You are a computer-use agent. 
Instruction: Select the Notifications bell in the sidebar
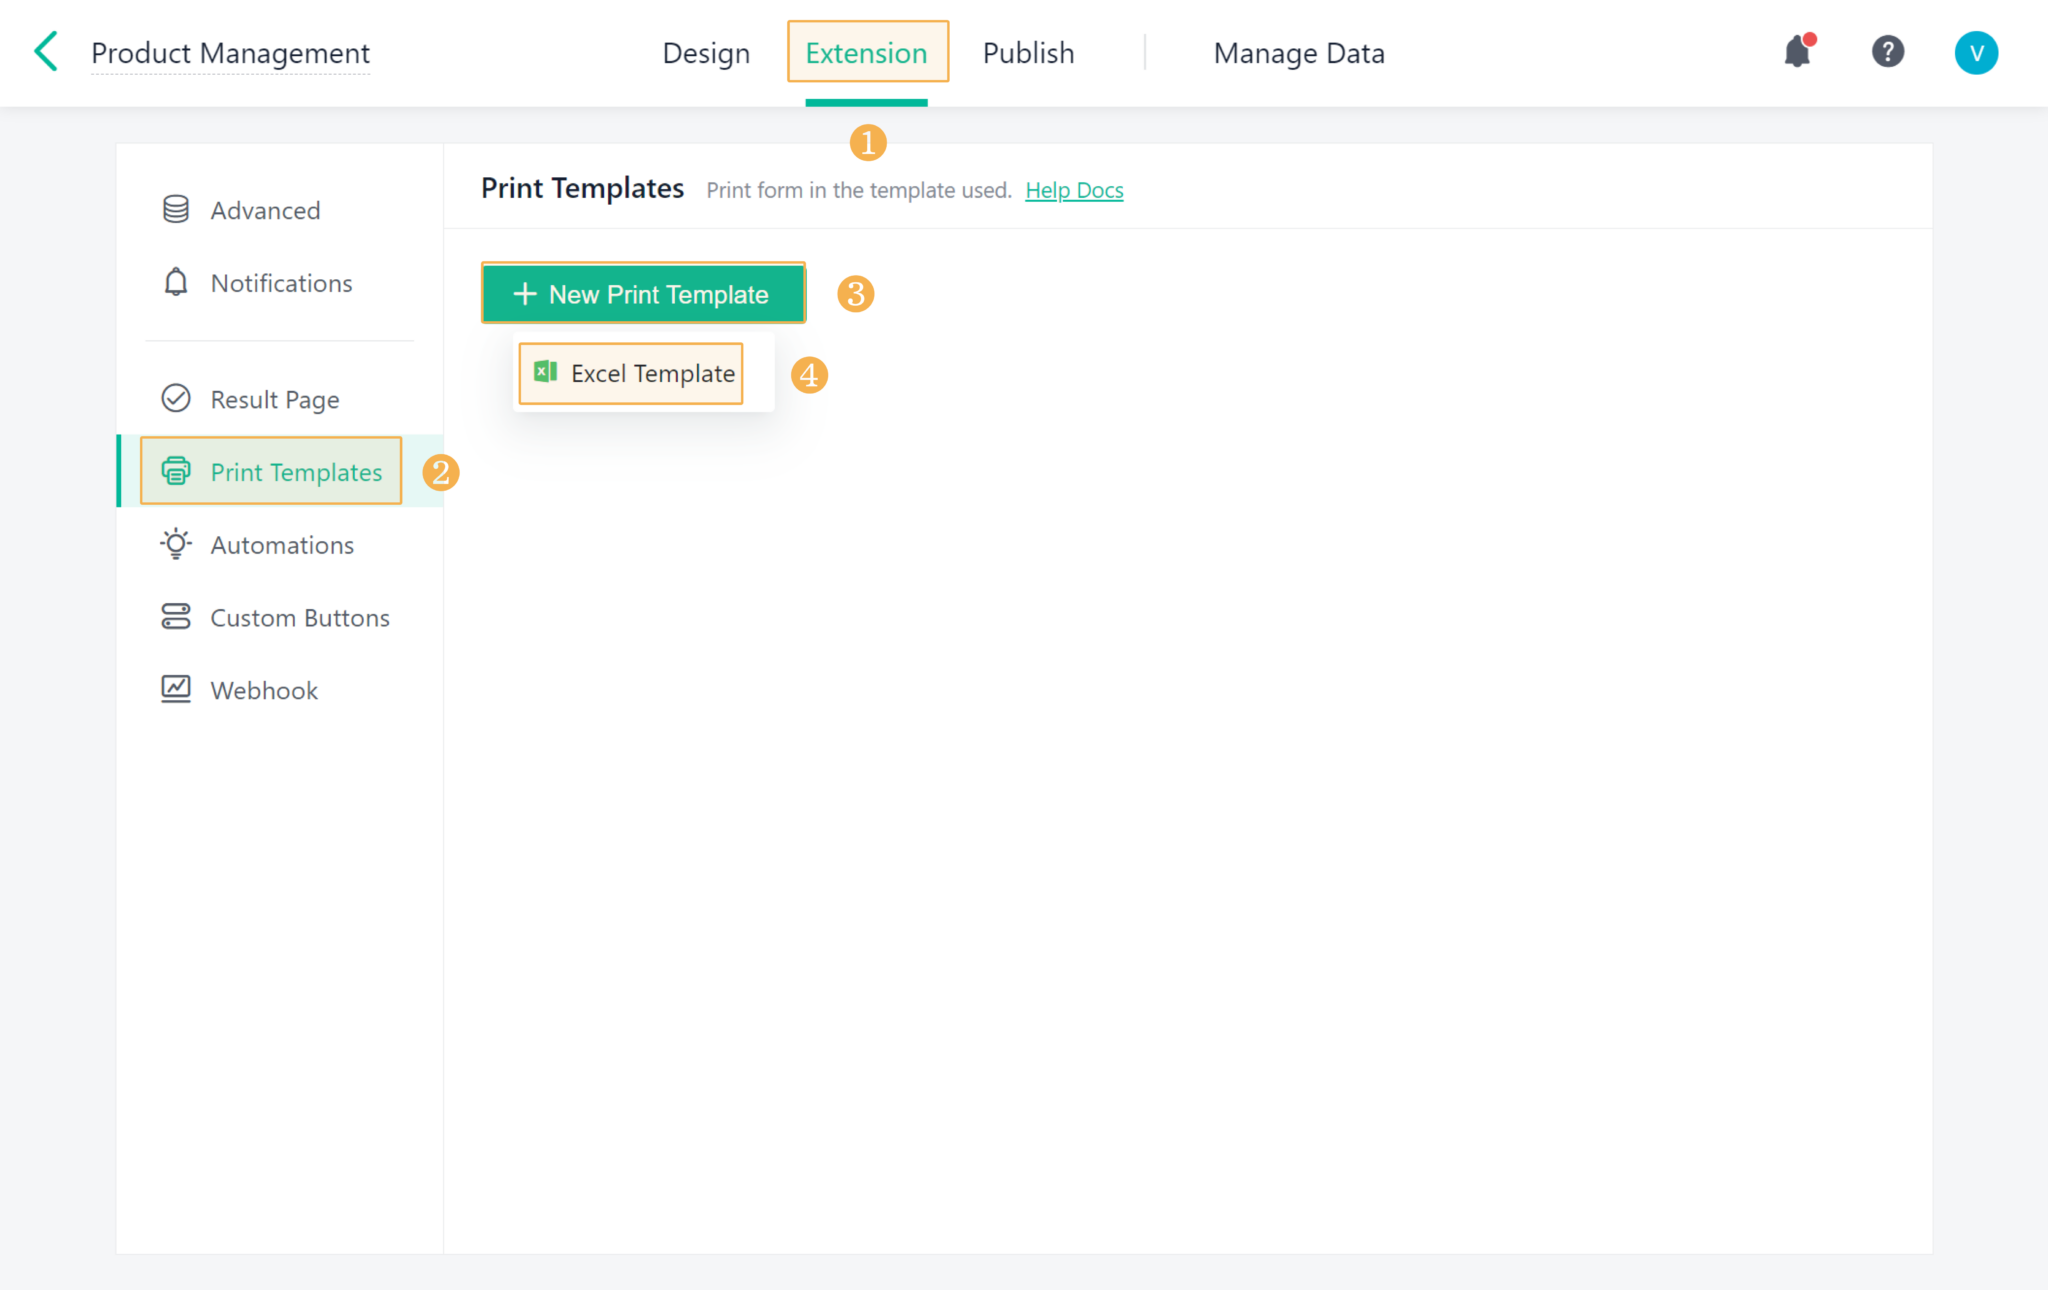(x=281, y=283)
